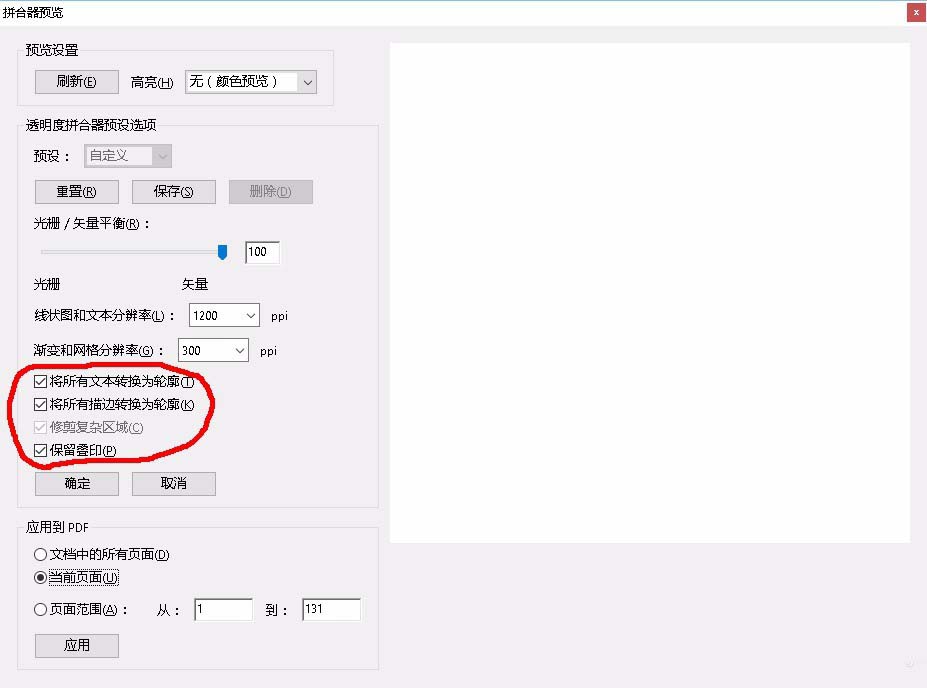Click the page range 到 end field

coord(330,610)
